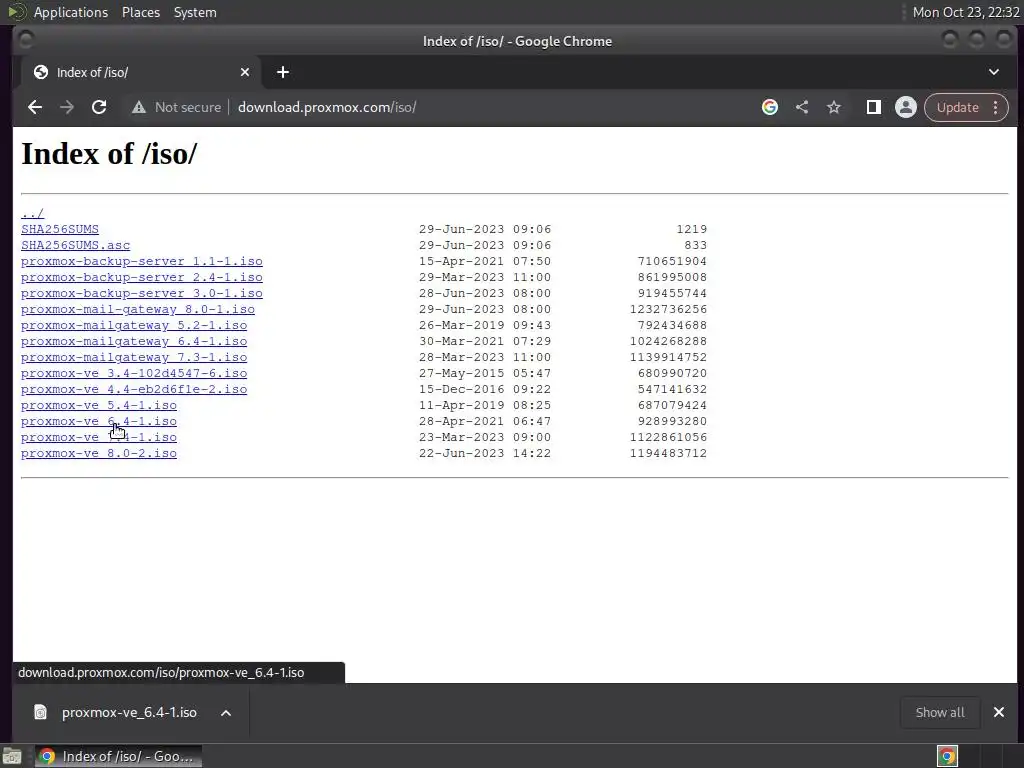Image resolution: width=1024 pixels, height=768 pixels.
Task: Open the tab search dropdown
Action: click(993, 72)
